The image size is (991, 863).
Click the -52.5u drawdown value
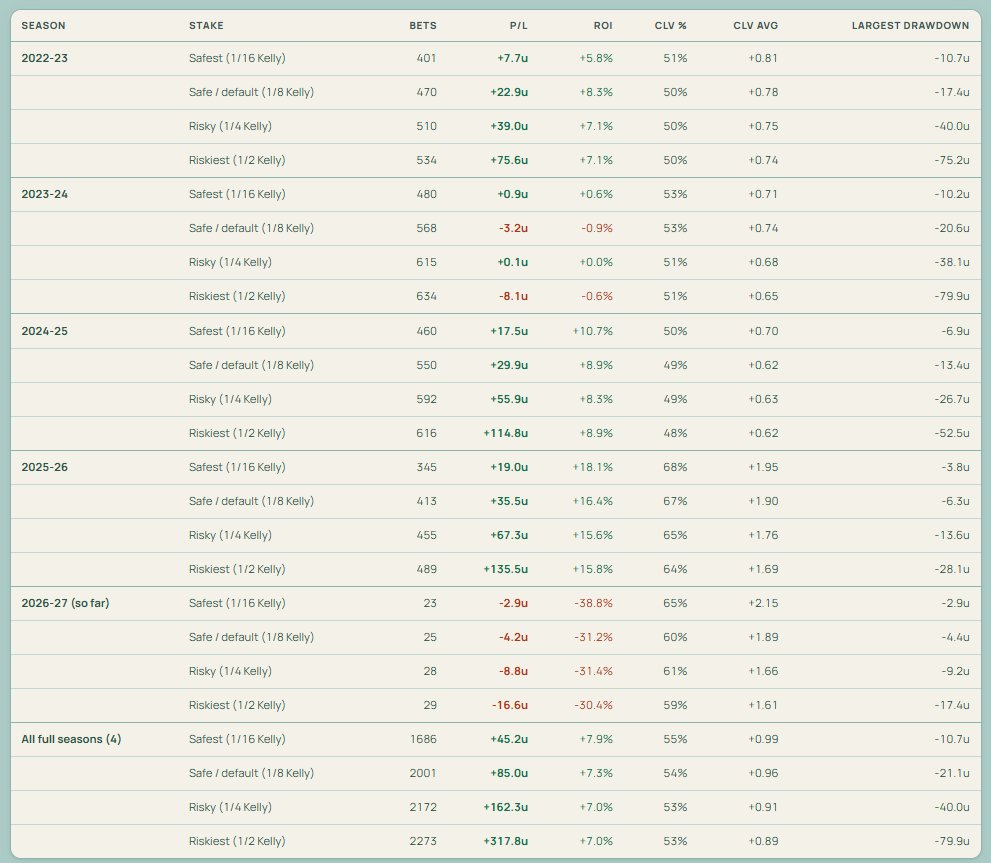click(x=952, y=433)
